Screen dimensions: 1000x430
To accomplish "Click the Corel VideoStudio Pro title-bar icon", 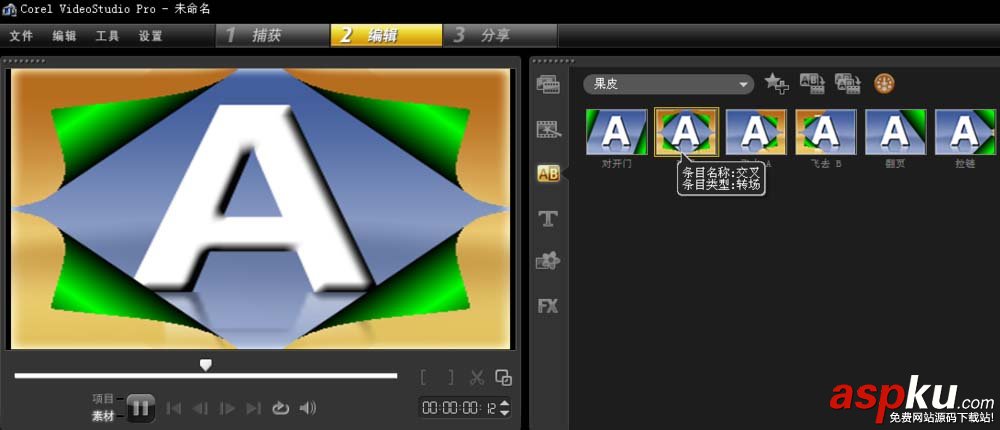I will pyautogui.click(x=10, y=9).
